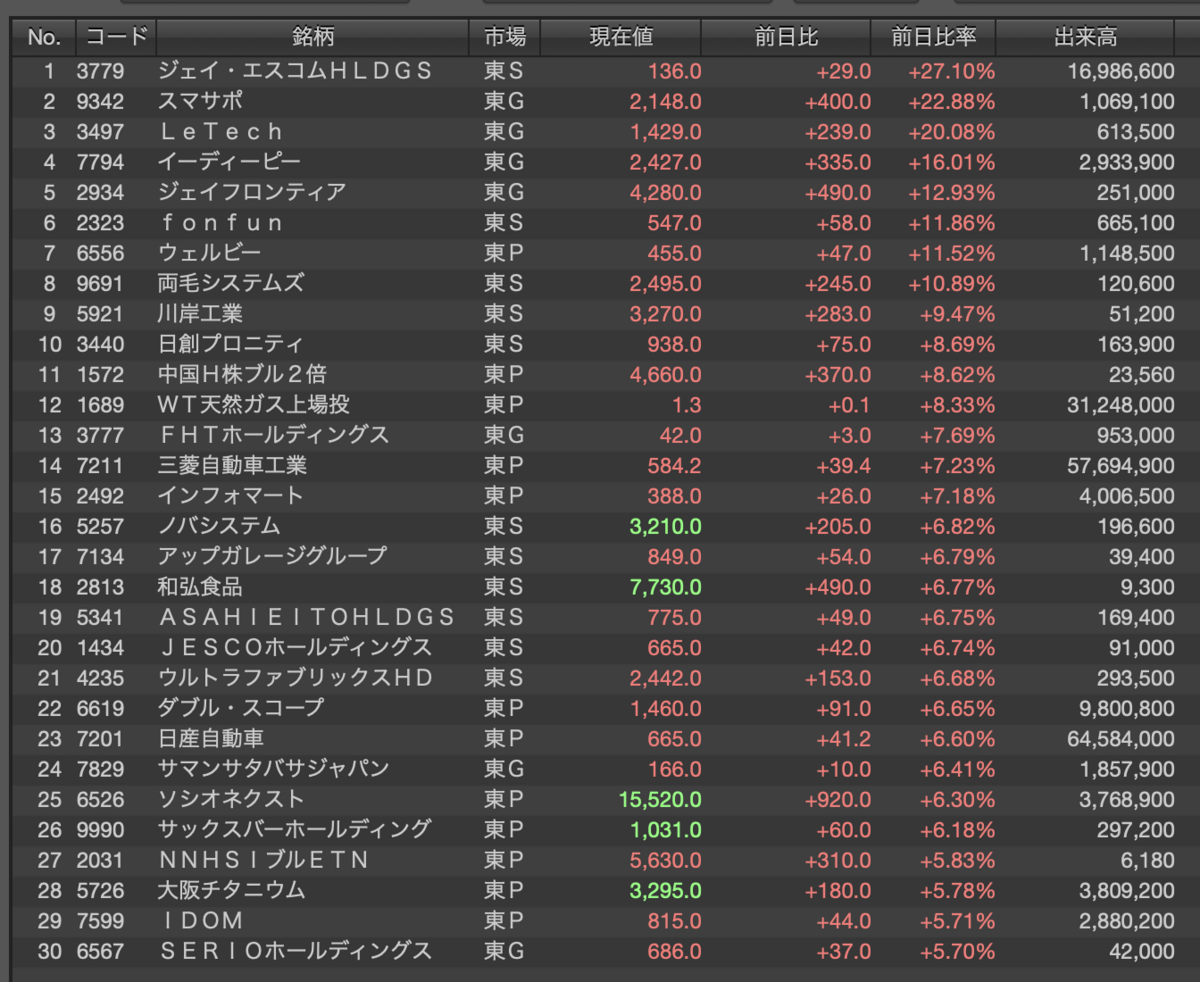Click the price 7,730.0 cell
This screenshot has width=1200, height=982.
pyautogui.click(x=667, y=587)
